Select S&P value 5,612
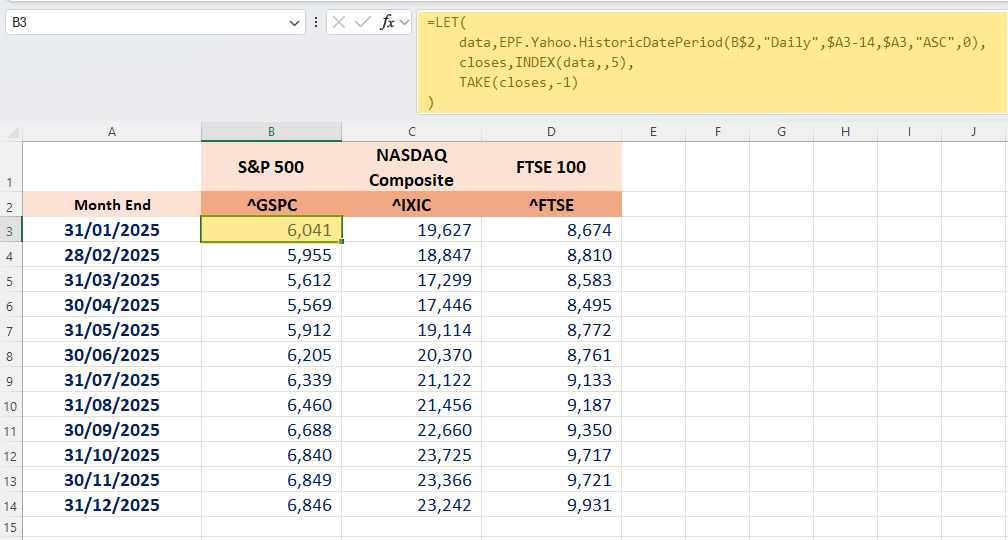Viewport: 1008px width, 540px height. point(271,280)
